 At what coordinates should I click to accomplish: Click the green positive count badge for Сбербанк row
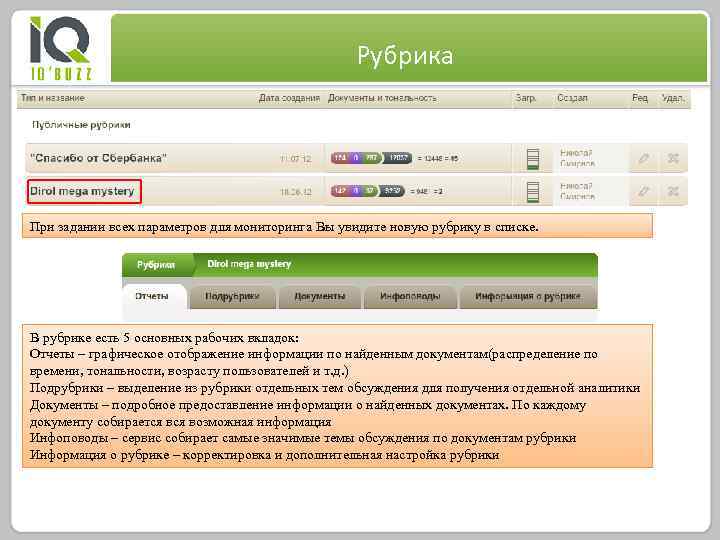click(x=371, y=158)
